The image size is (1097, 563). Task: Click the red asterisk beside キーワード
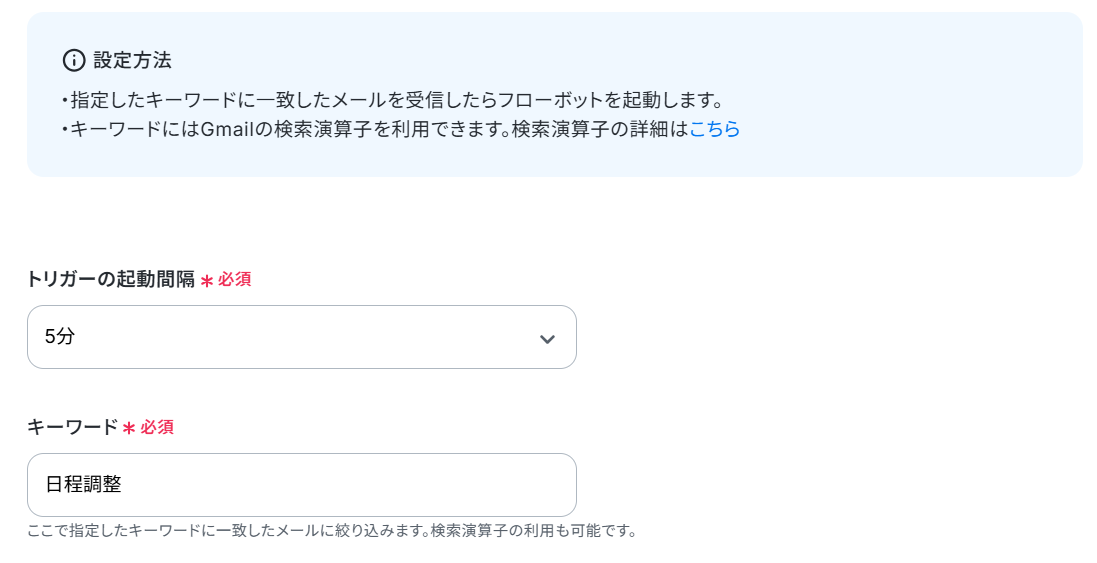(129, 429)
